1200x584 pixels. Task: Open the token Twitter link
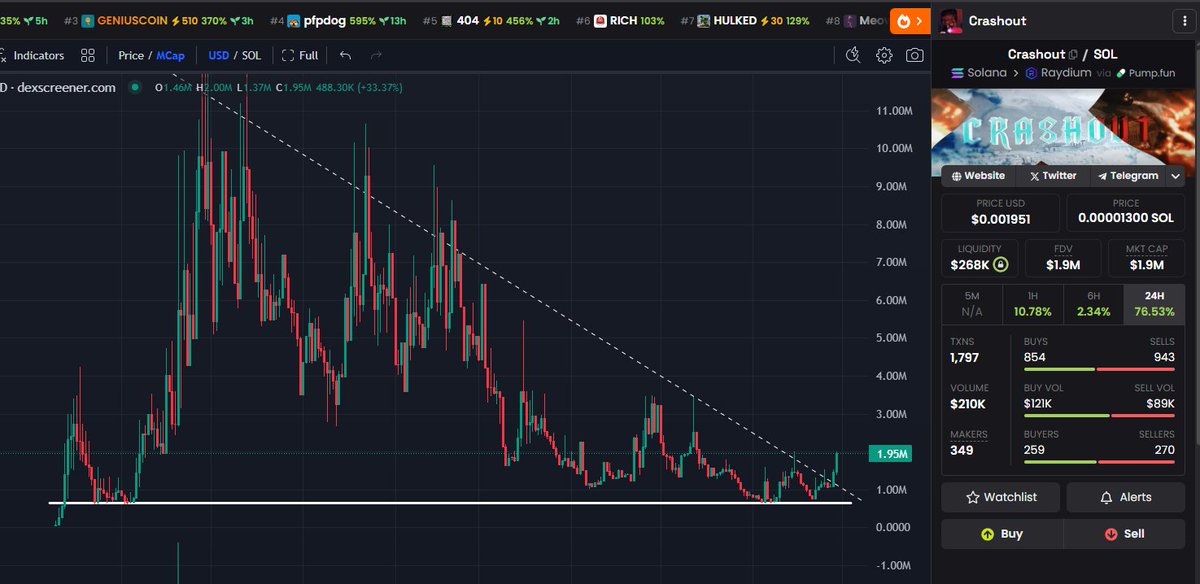1053,176
